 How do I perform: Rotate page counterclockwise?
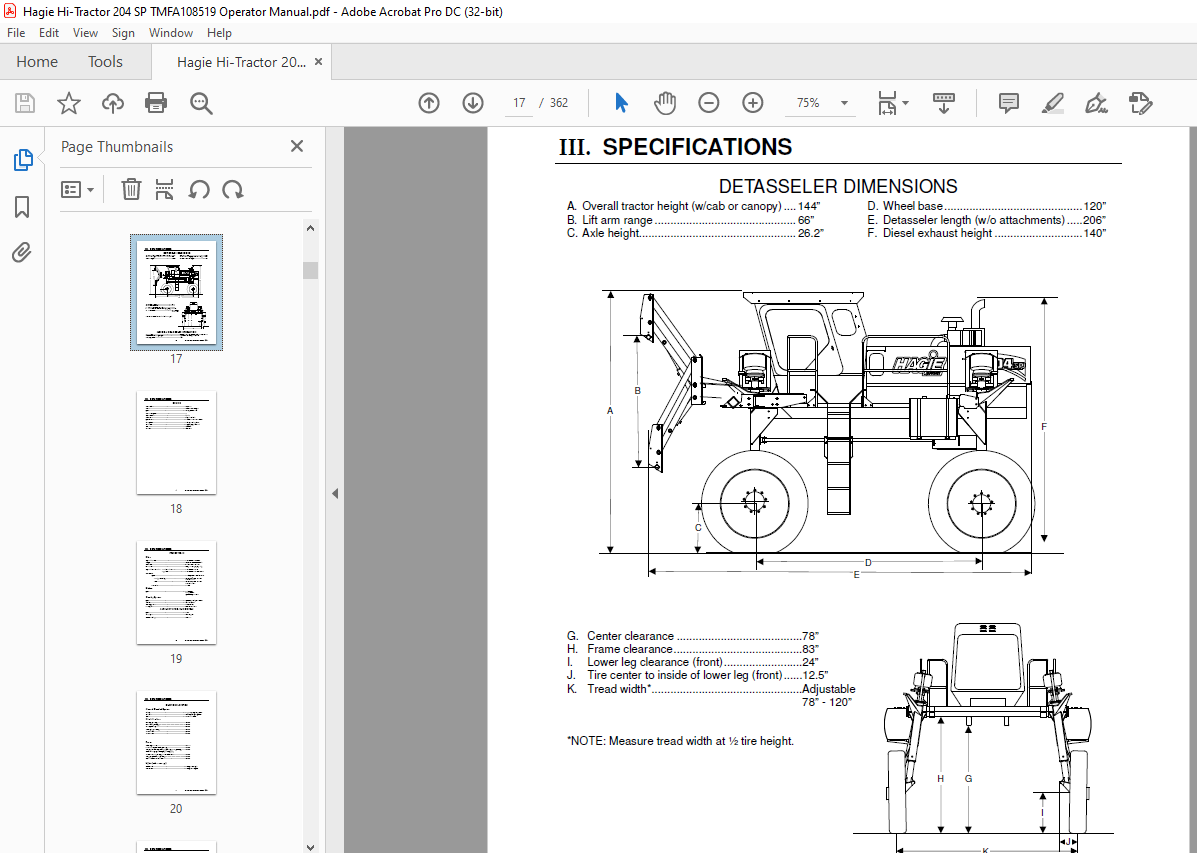tap(199, 189)
